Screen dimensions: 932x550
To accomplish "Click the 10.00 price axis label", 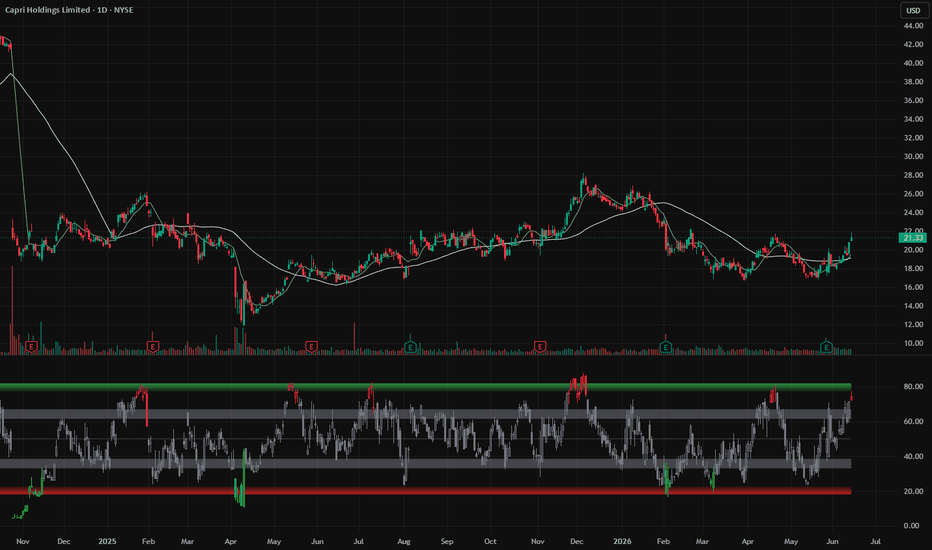I will click(x=913, y=343).
